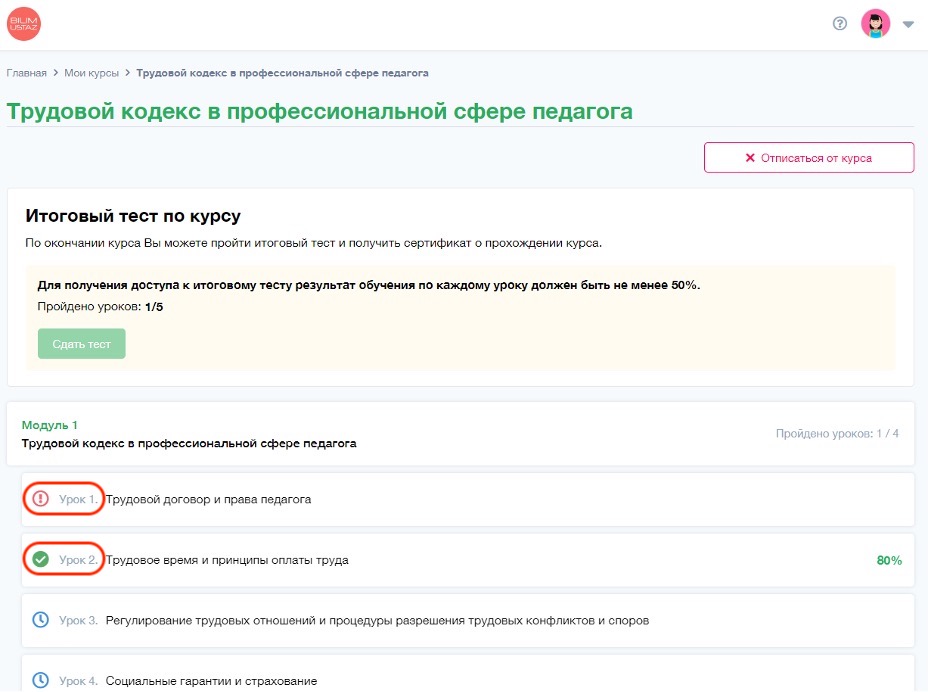Viewport: 928px width, 692px height.
Task: Click the green checkmark icon of Урок 2
Action: click(41, 560)
